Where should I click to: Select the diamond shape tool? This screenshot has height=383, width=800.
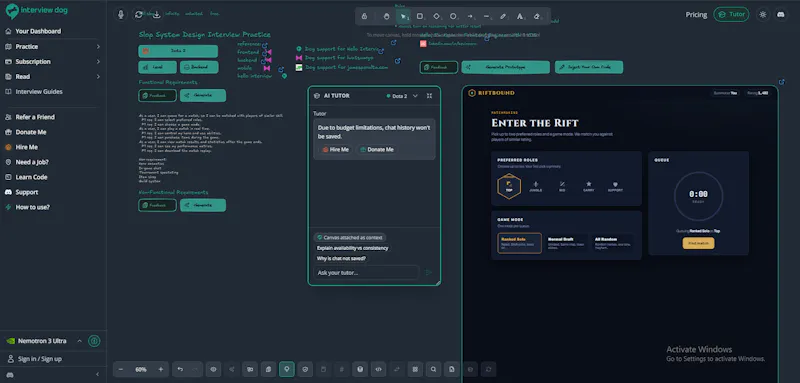pos(437,16)
